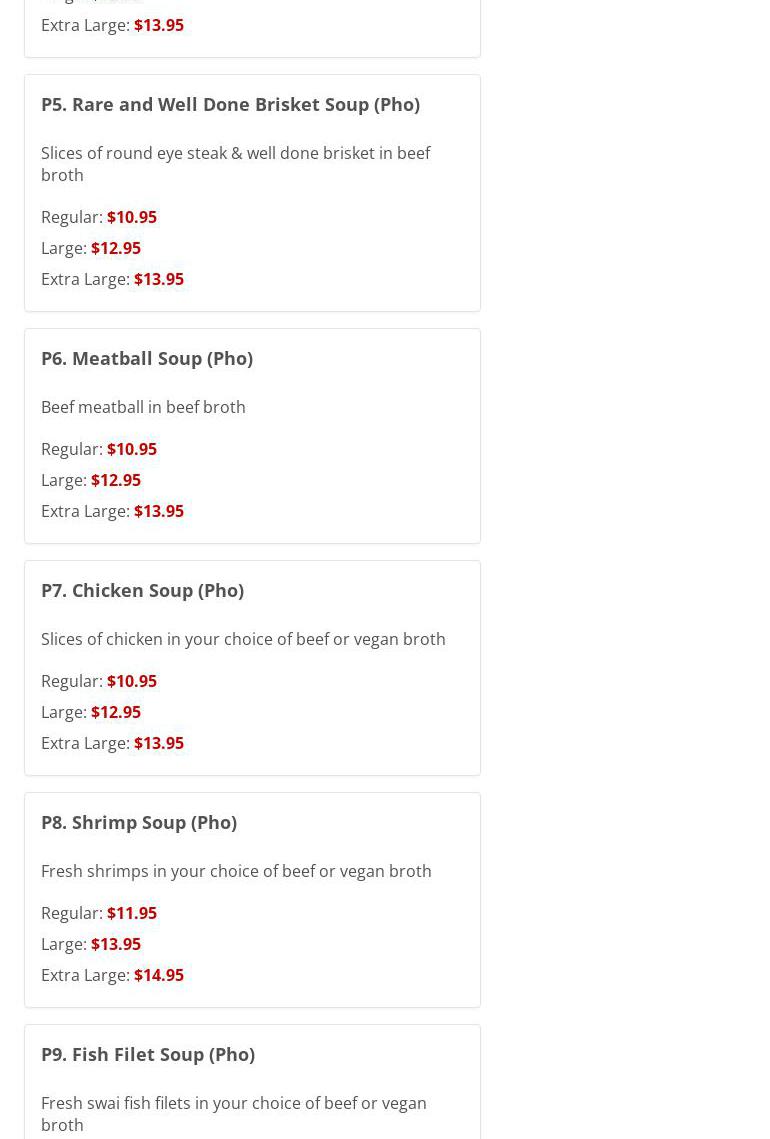Image resolution: width=770 pixels, height=1139 pixels.
Task: Open the P7 Chicken Soup (Pho) item
Action: (142, 591)
